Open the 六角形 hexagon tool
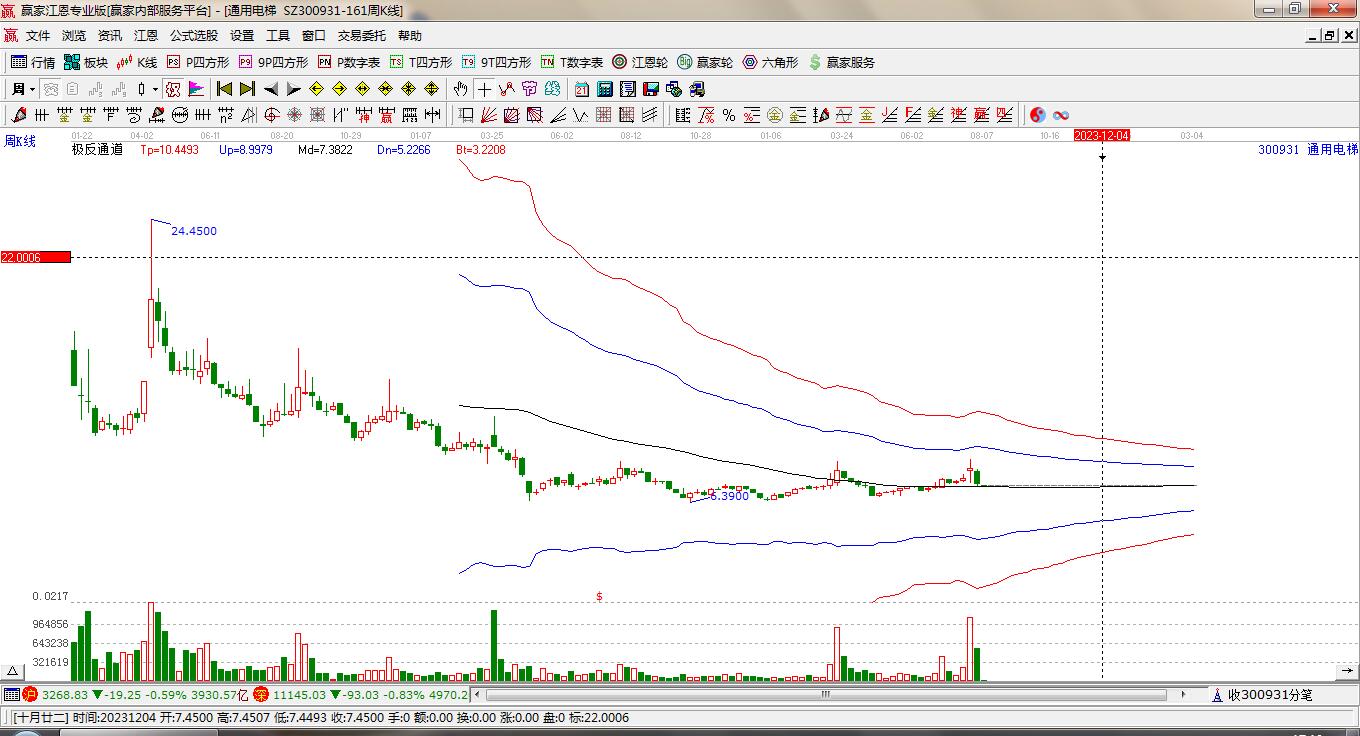The height and width of the screenshot is (736, 1360). [x=770, y=62]
